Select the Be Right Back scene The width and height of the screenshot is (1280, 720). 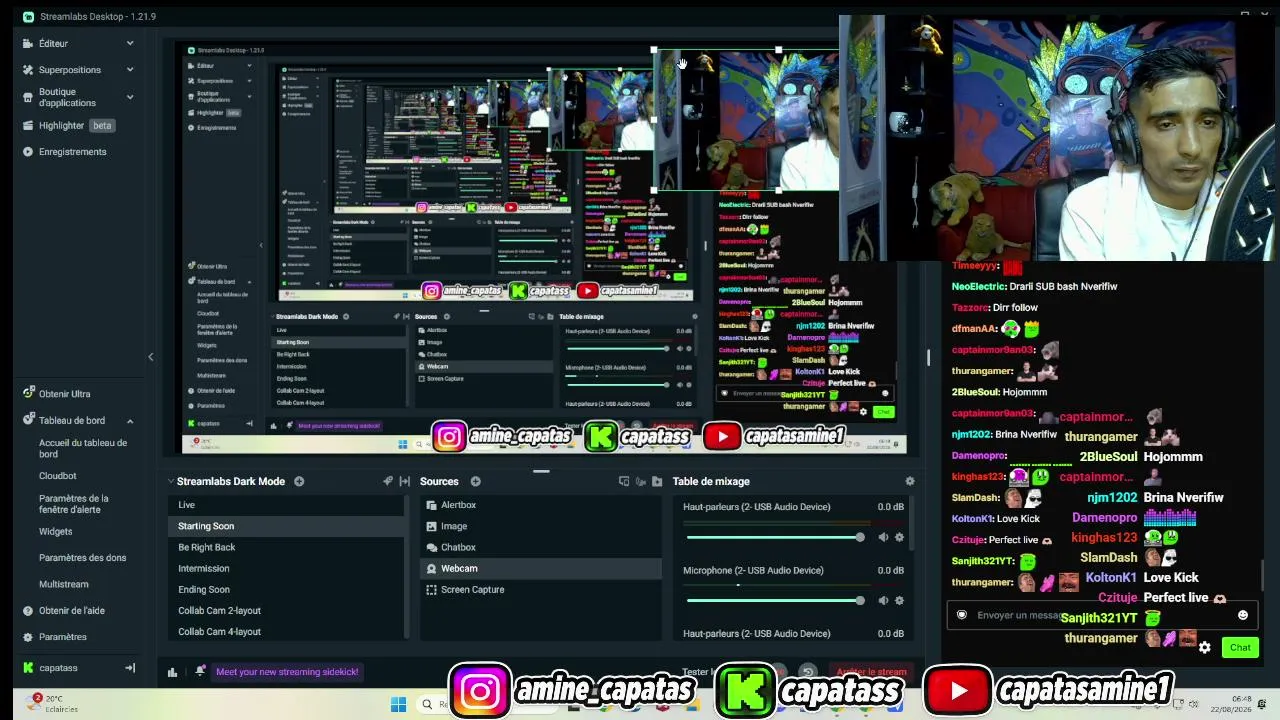tap(285, 547)
